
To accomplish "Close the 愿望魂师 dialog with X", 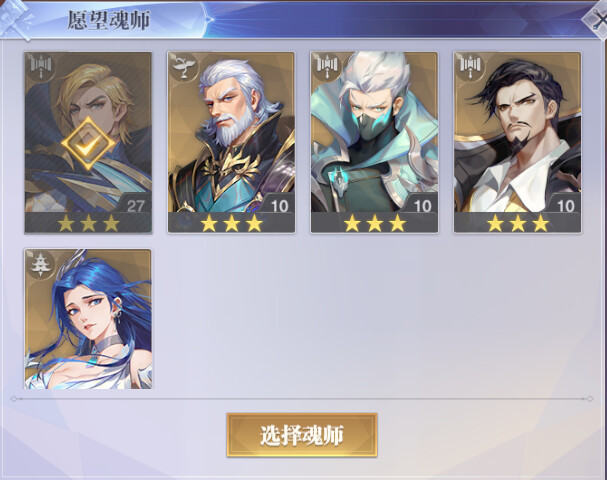I will (596, 21).
